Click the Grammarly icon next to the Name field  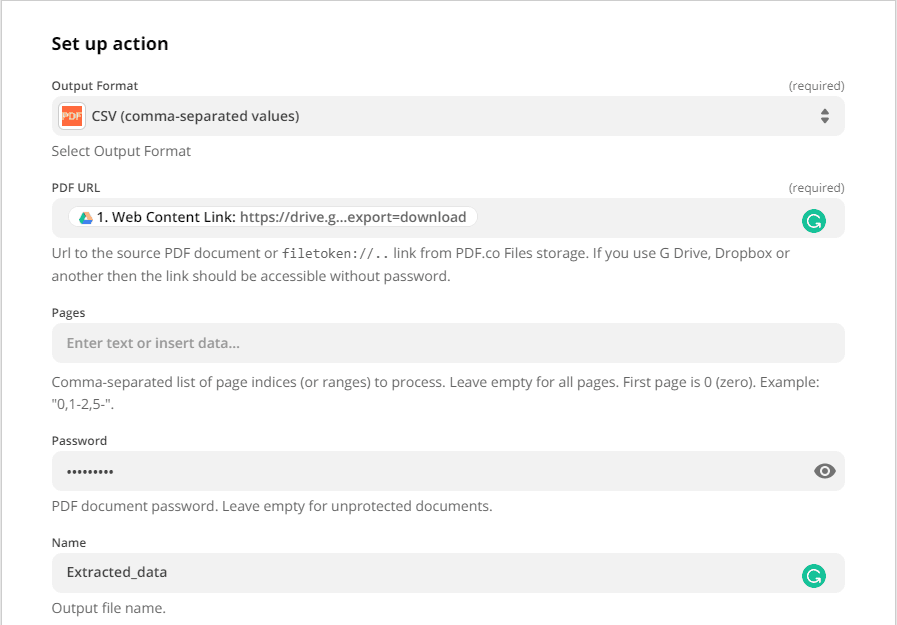click(814, 576)
